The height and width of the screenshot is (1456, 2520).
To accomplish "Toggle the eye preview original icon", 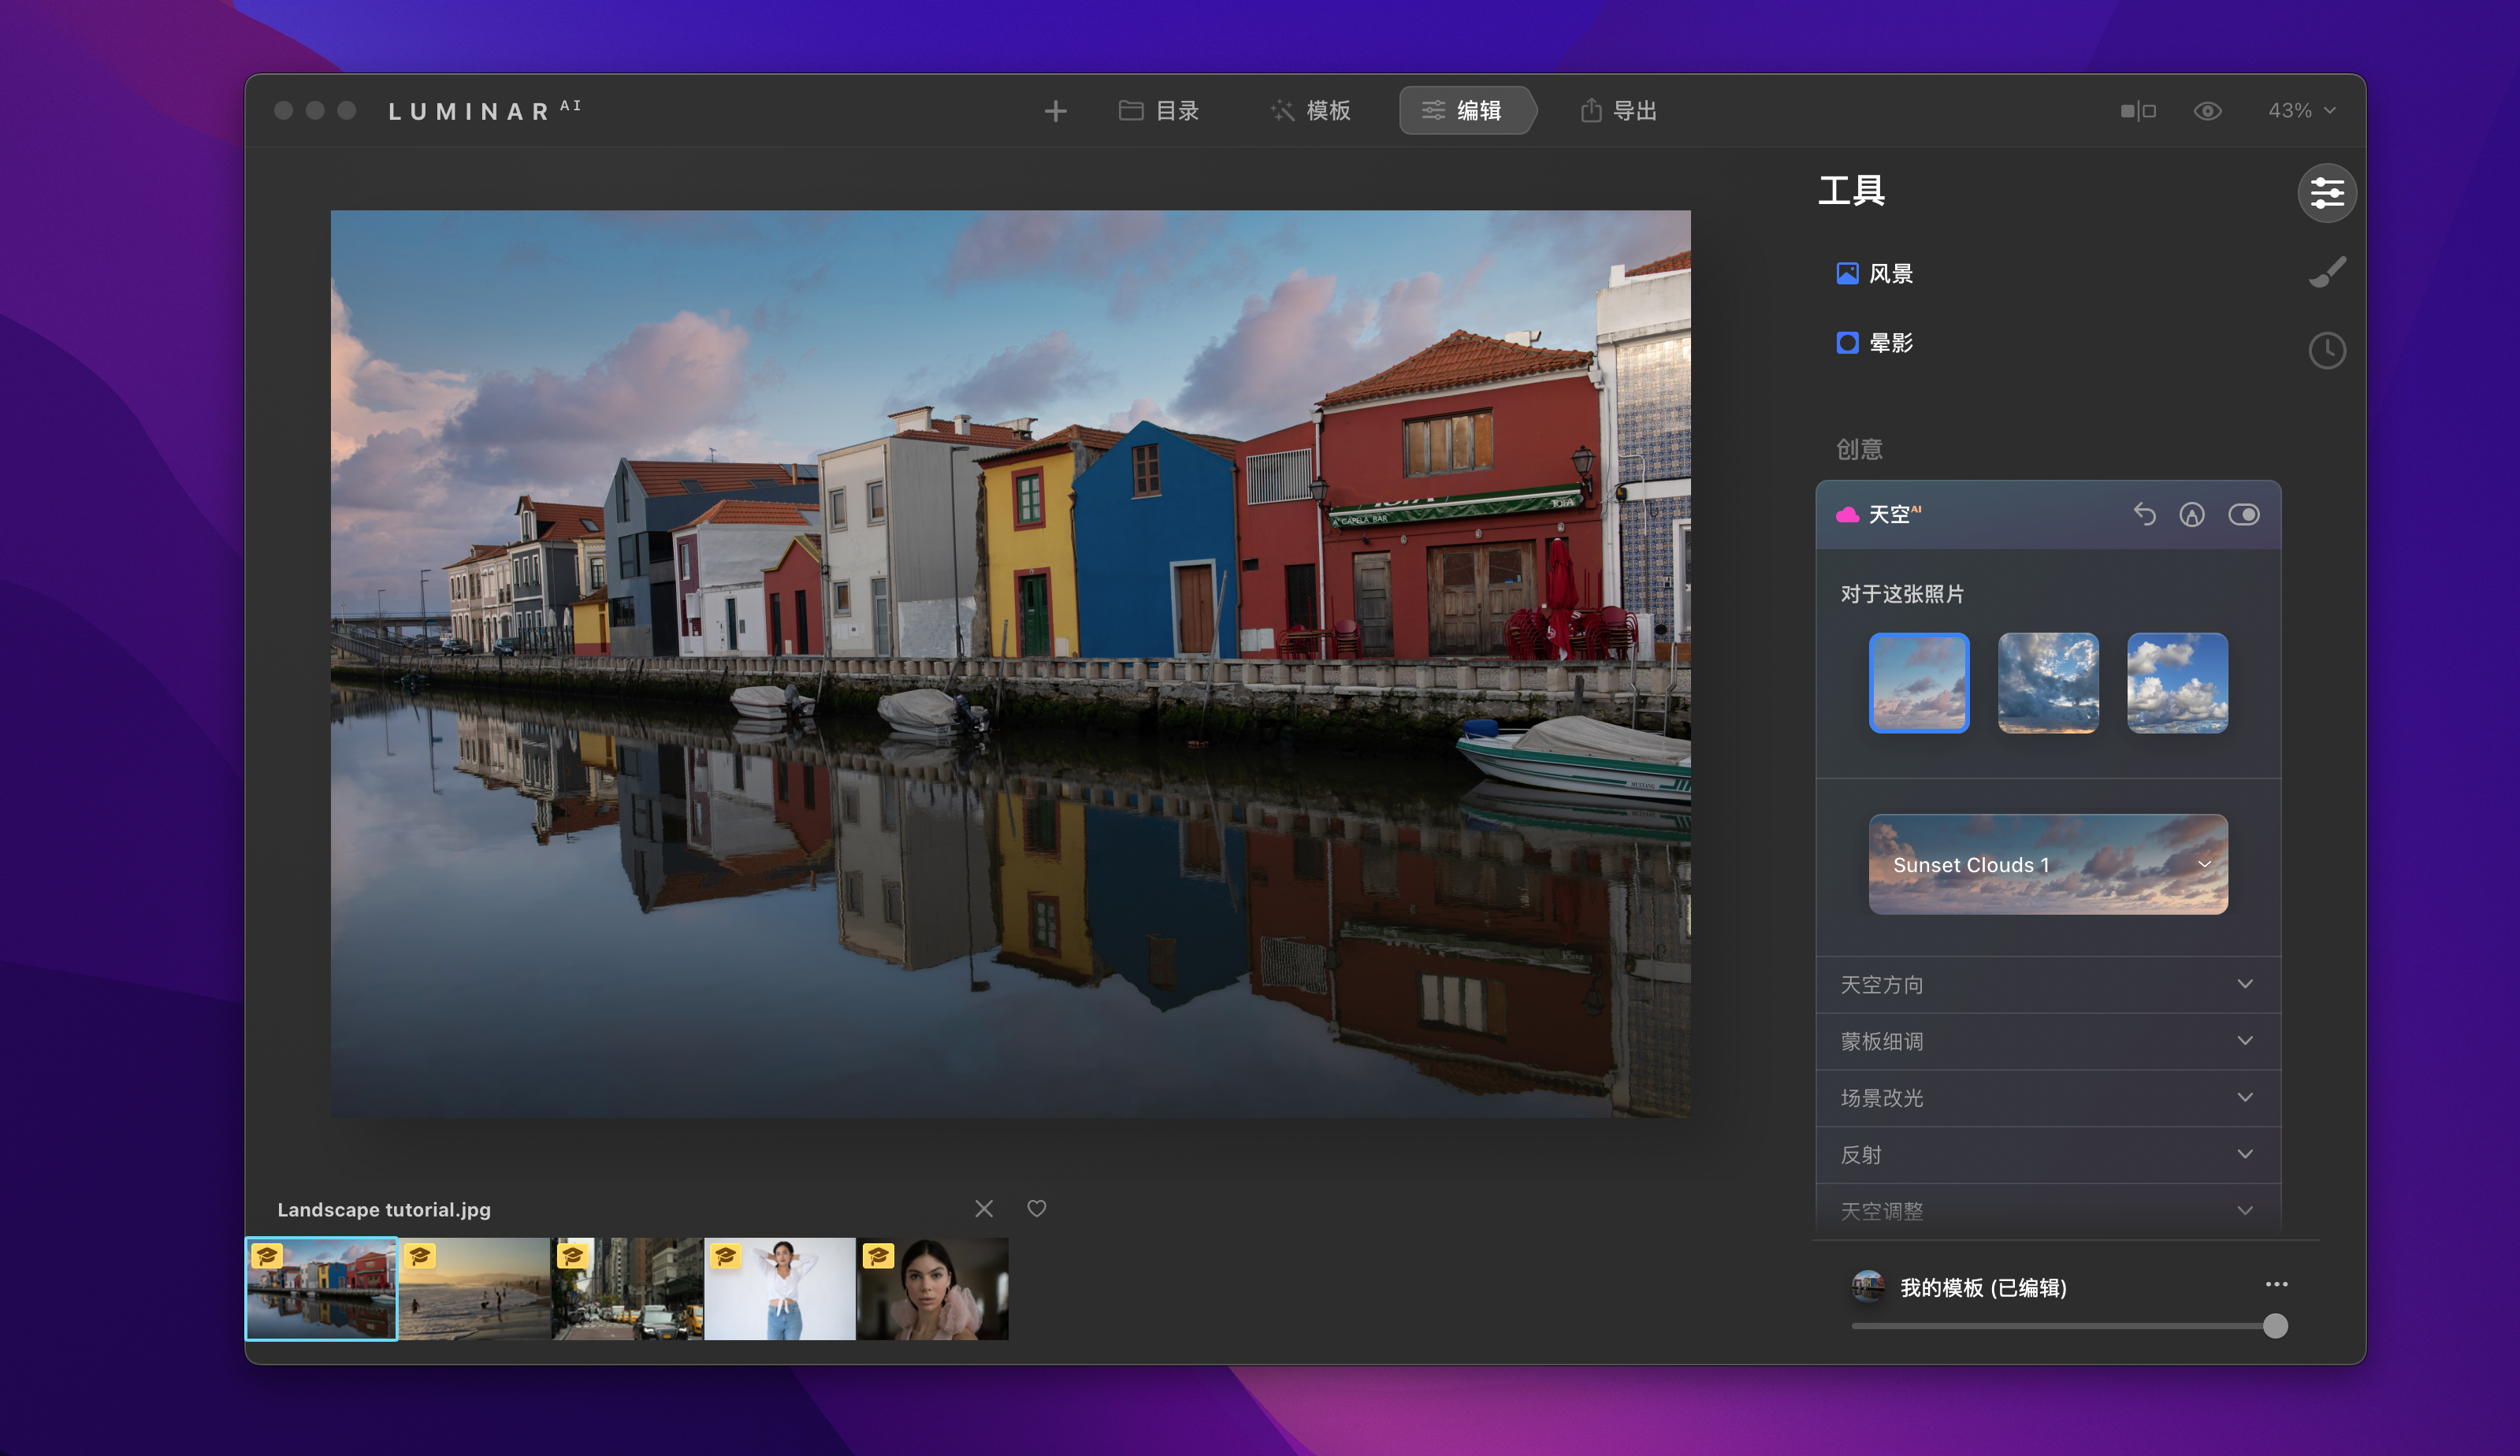I will pos(2207,111).
